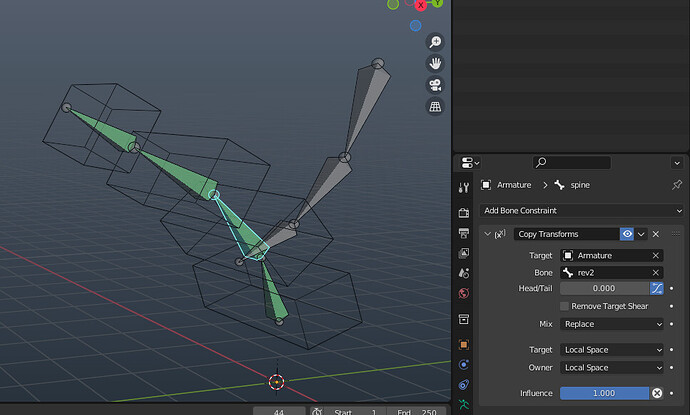The image size is (690, 415).
Task: Animate Remove Target Shear property dot
Action: pyautogui.click(x=672, y=306)
